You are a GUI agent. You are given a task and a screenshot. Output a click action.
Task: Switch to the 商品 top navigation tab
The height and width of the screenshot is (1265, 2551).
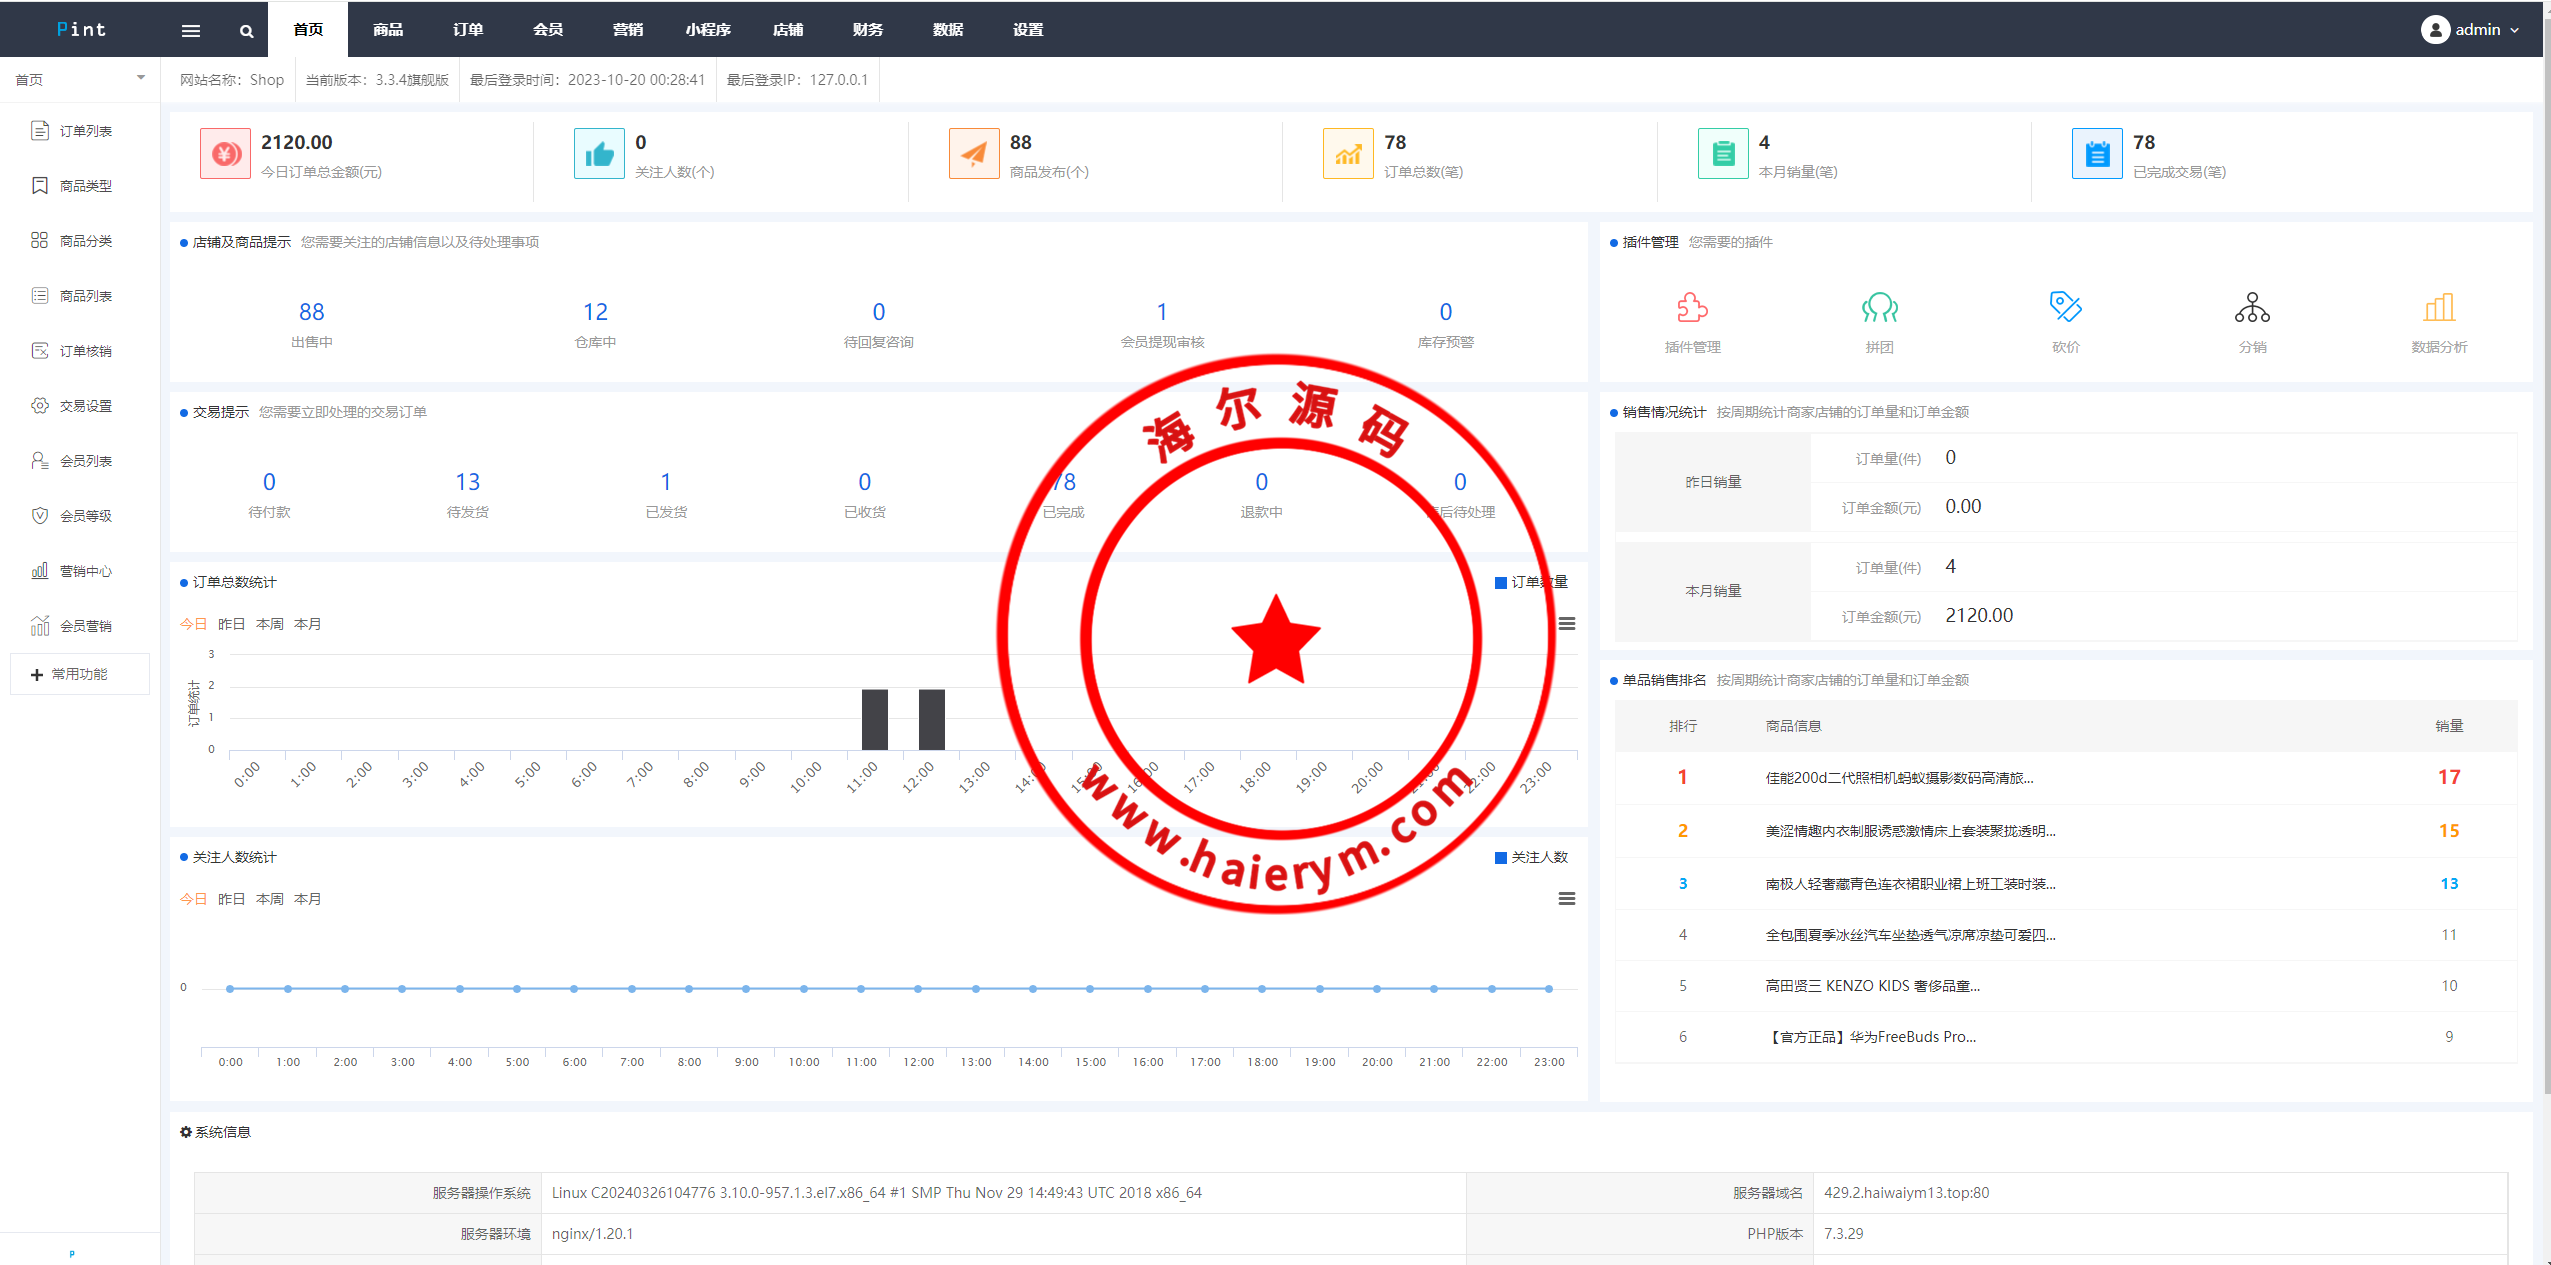(388, 30)
